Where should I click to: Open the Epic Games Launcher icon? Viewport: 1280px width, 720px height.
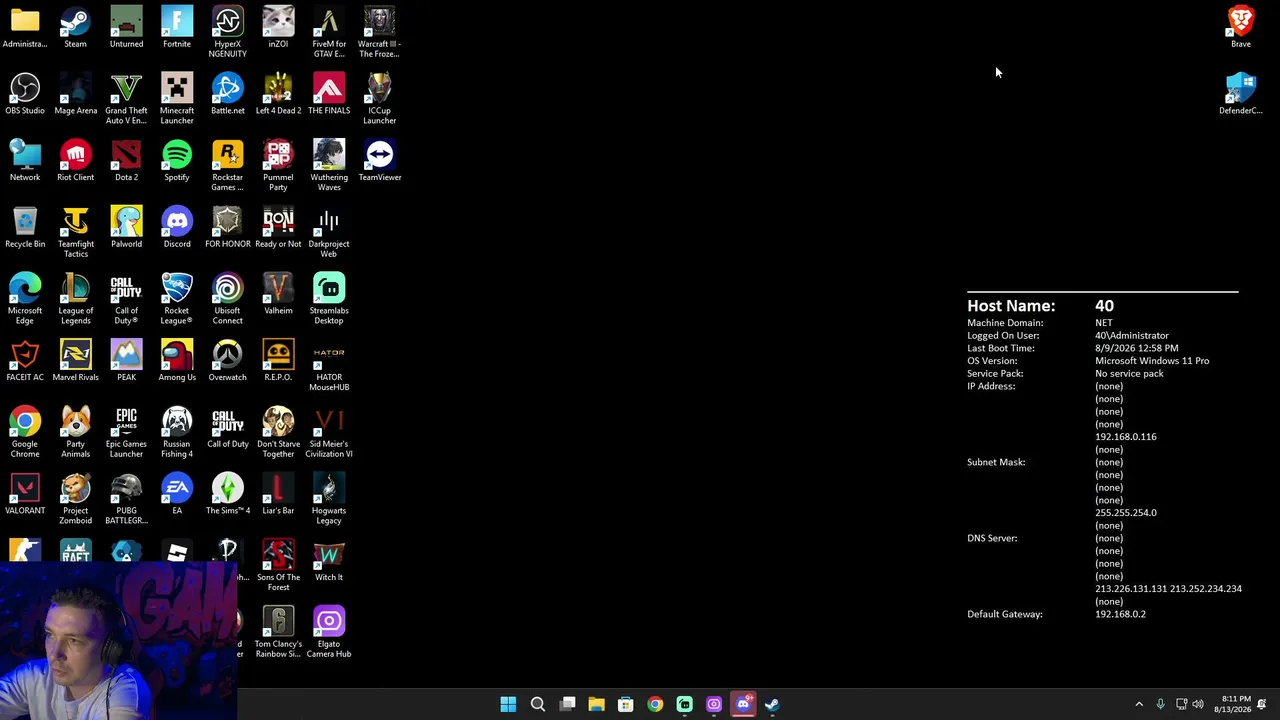tap(126, 431)
